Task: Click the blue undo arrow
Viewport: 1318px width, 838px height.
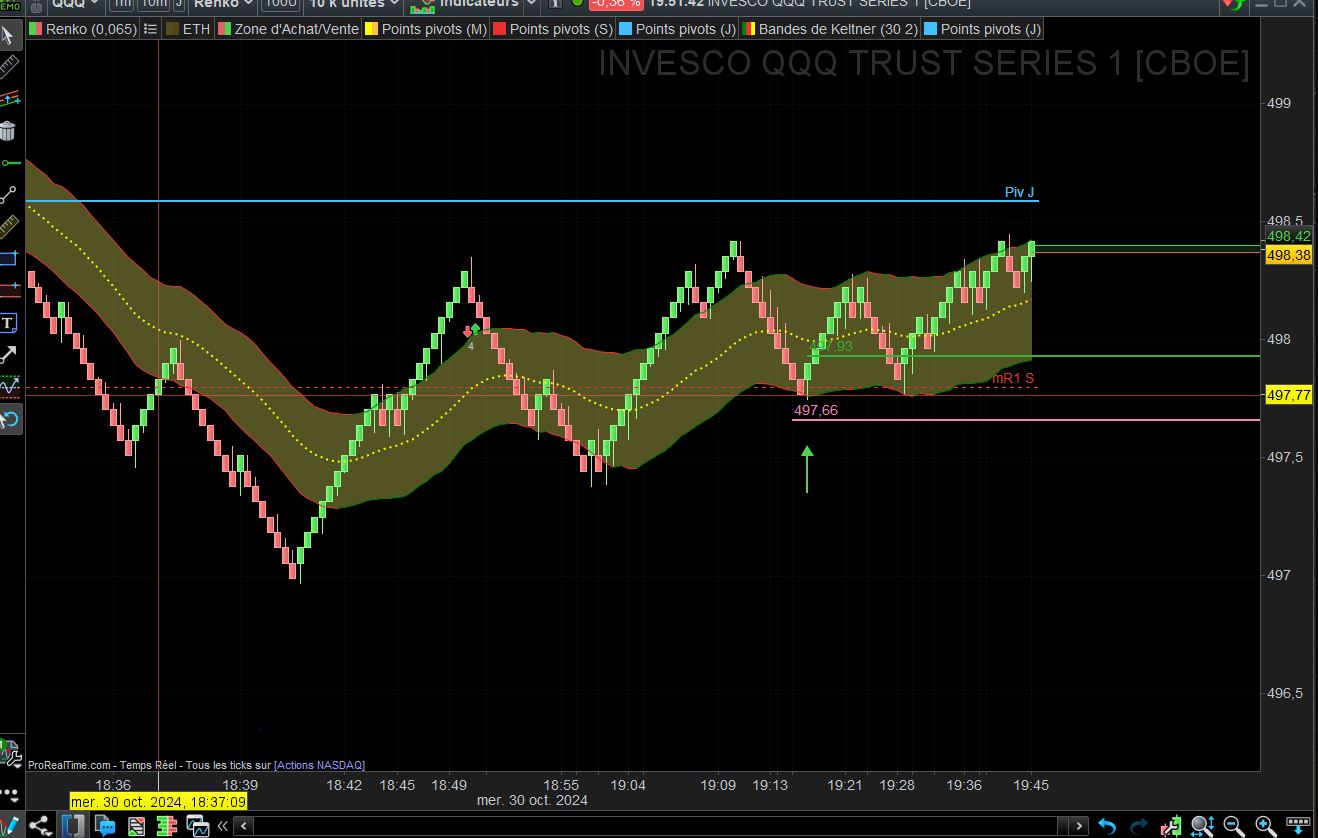Action: point(1107,826)
